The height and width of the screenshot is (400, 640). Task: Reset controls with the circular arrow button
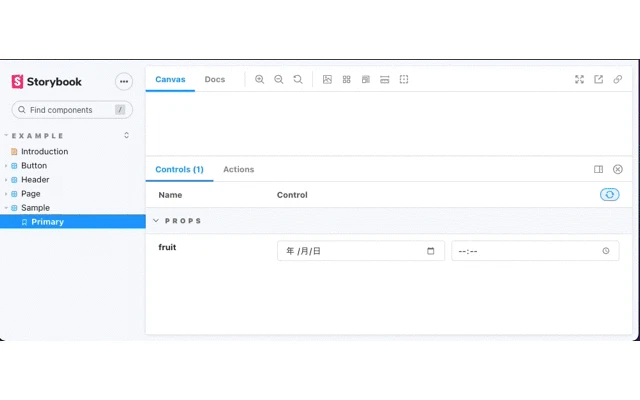click(609, 195)
